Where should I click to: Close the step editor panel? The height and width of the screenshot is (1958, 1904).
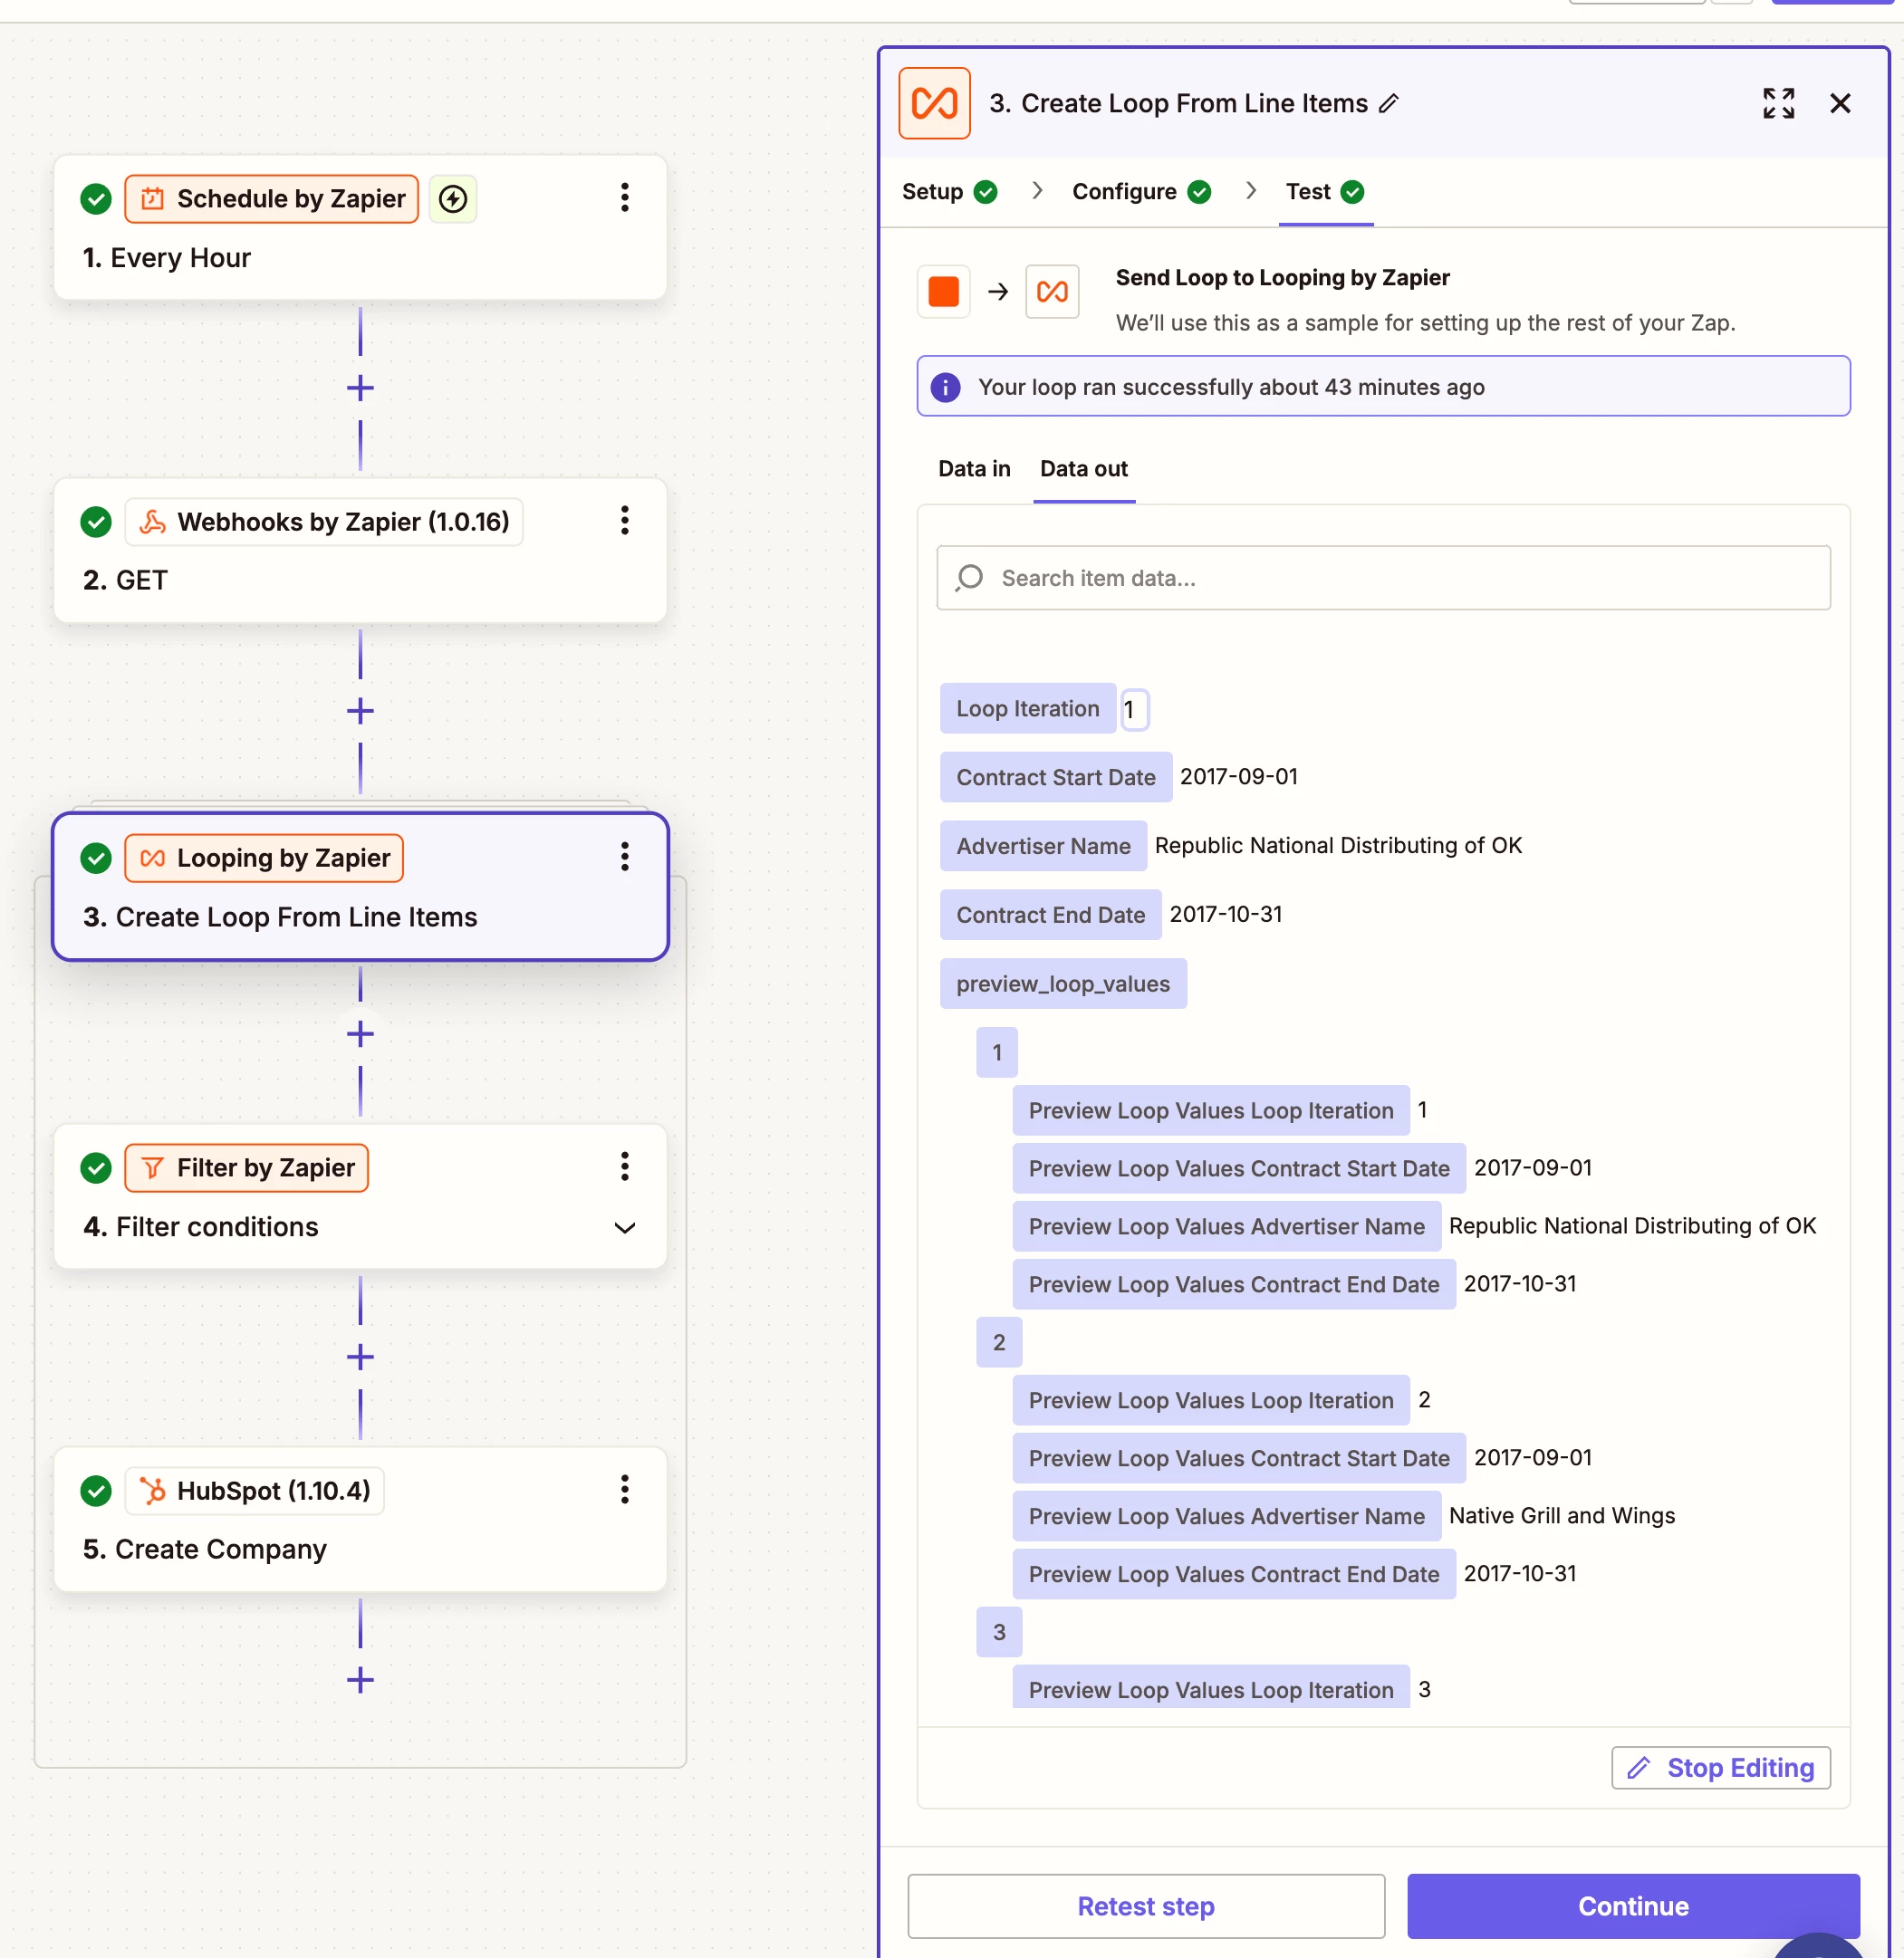click(1840, 103)
